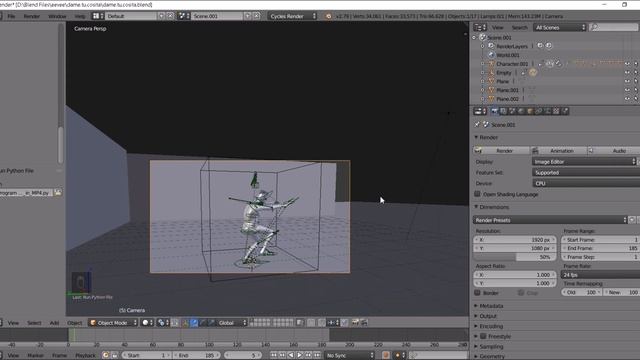Toggle visibility eye for Character.001

pos(627,64)
